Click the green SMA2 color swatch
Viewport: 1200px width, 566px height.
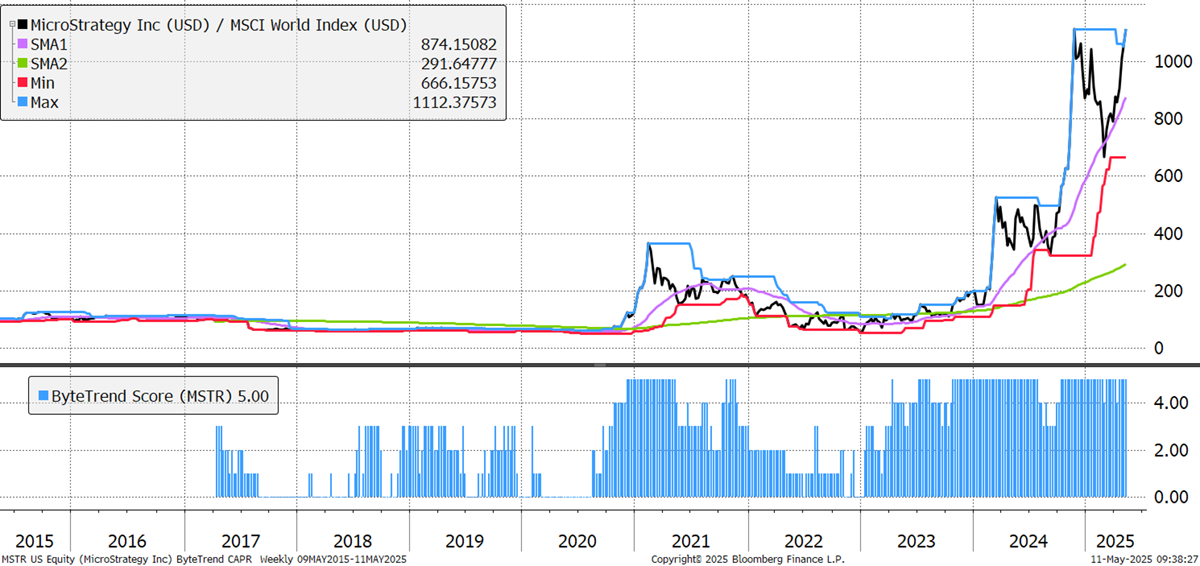(23, 64)
